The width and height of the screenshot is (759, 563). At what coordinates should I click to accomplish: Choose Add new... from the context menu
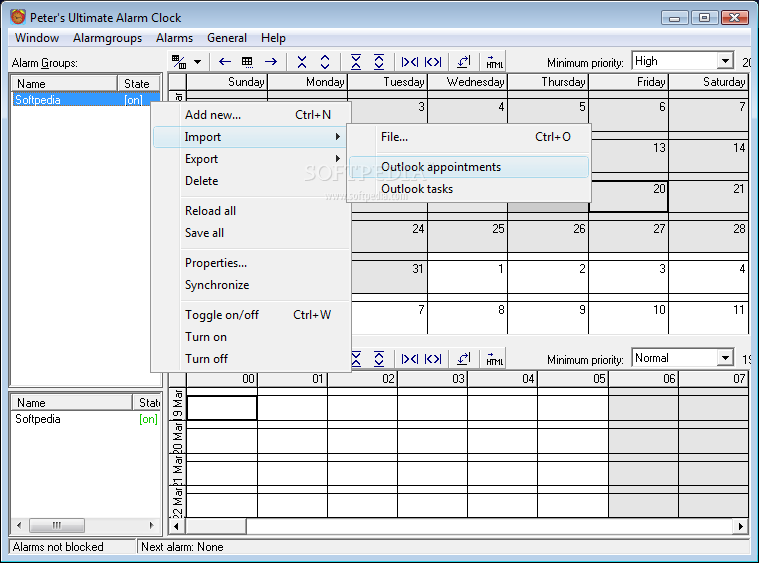252,115
